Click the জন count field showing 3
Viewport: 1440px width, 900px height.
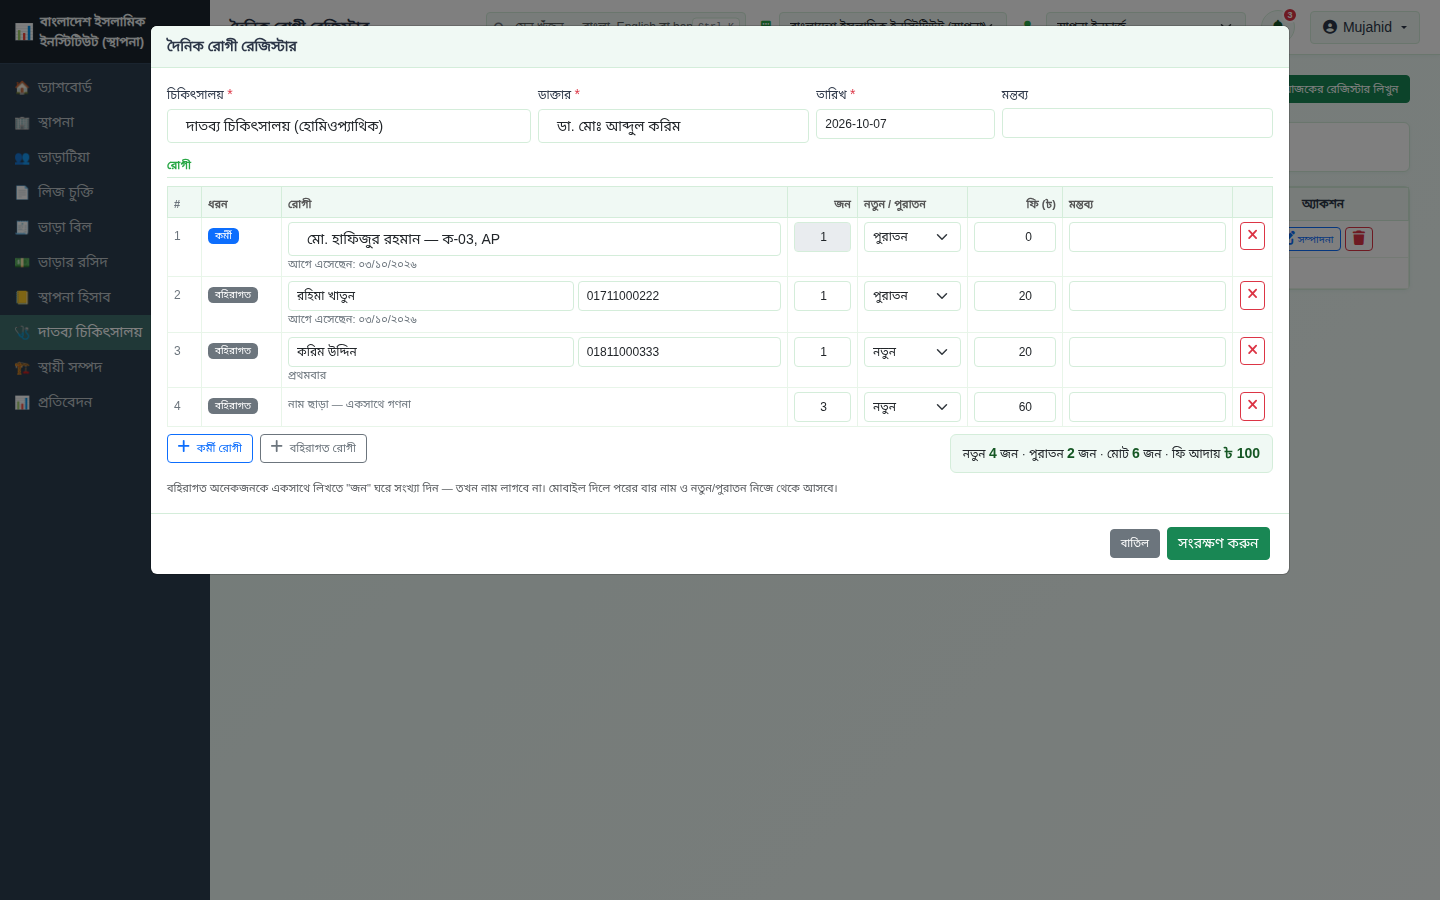click(x=822, y=407)
